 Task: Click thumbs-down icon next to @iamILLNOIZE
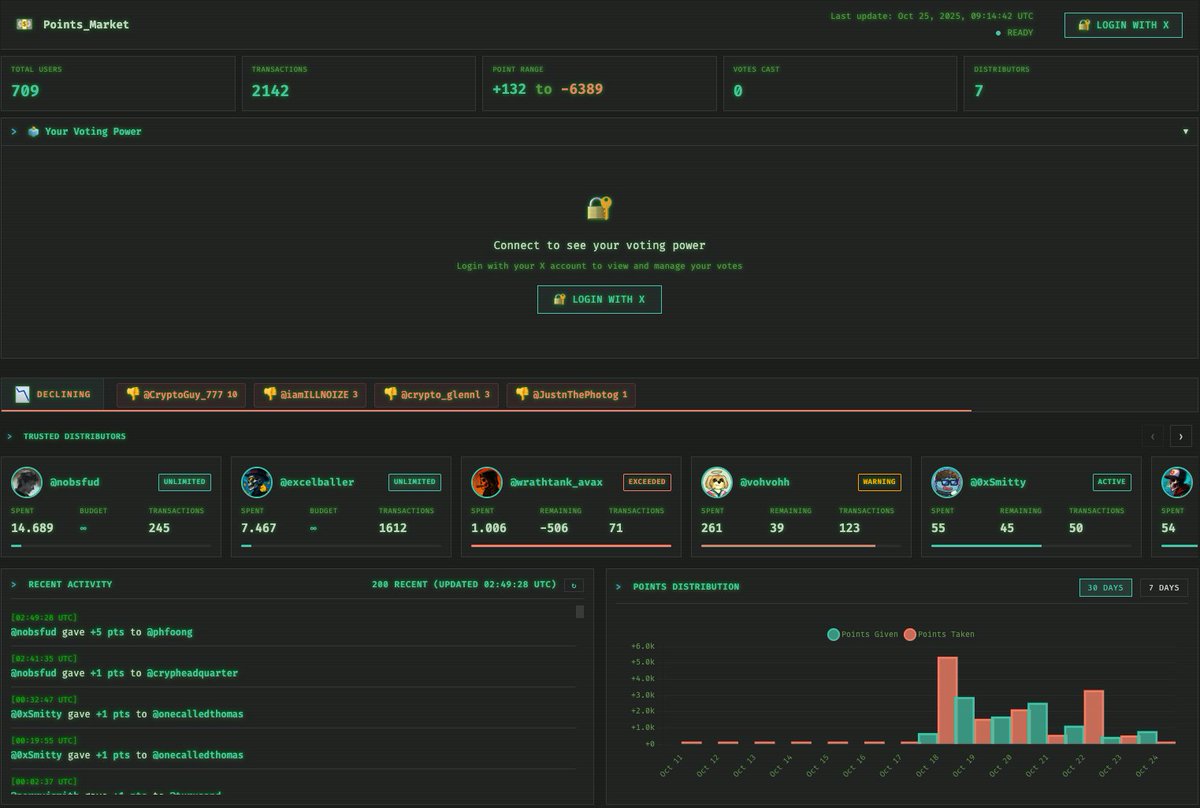coord(270,394)
